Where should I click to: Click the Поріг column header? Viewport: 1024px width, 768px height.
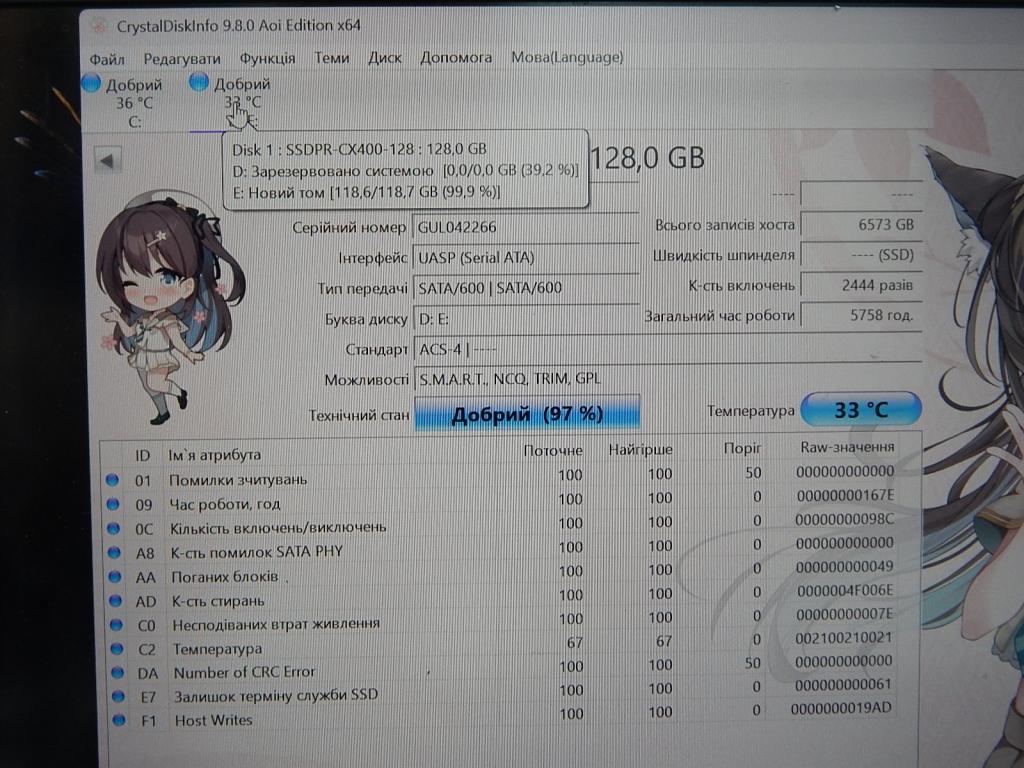tap(742, 449)
